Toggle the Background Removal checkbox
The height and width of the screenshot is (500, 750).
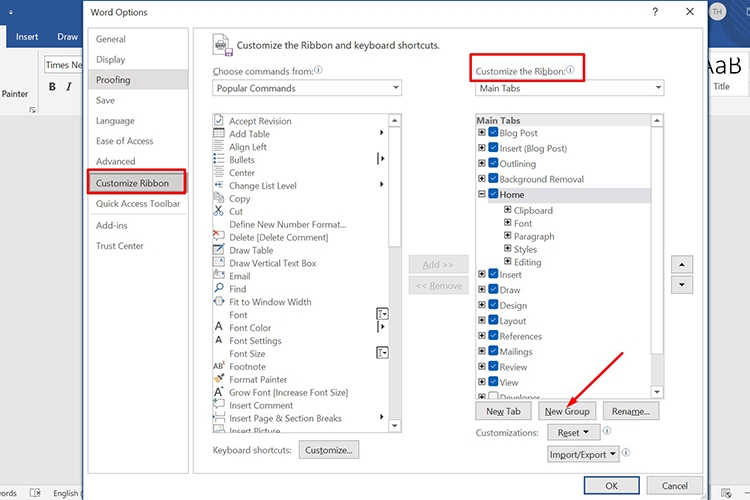(x=493, y=178)
